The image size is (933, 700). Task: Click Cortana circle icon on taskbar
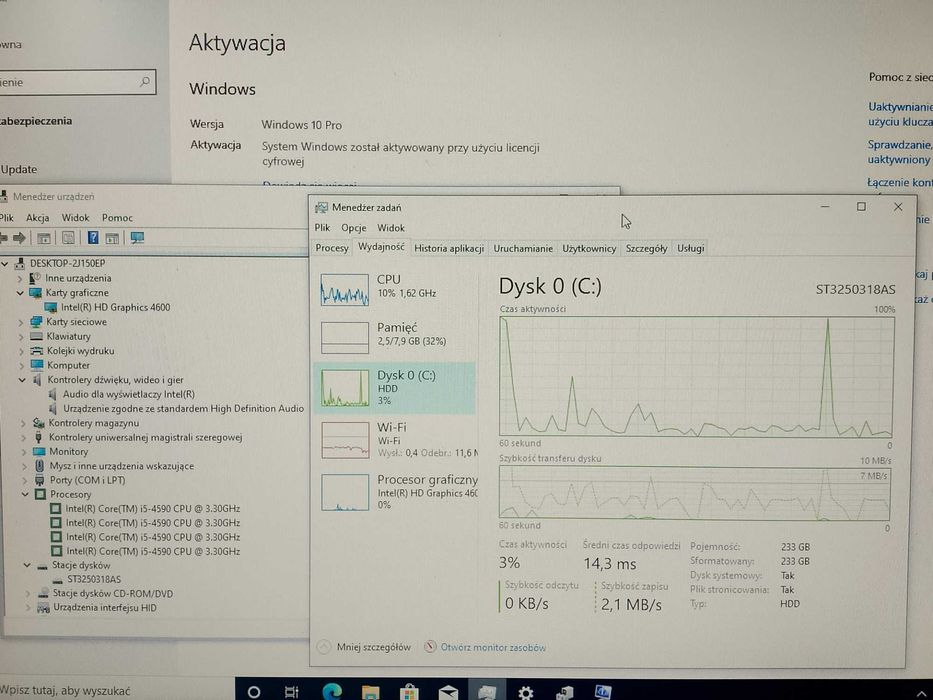[x=253, y=692]
